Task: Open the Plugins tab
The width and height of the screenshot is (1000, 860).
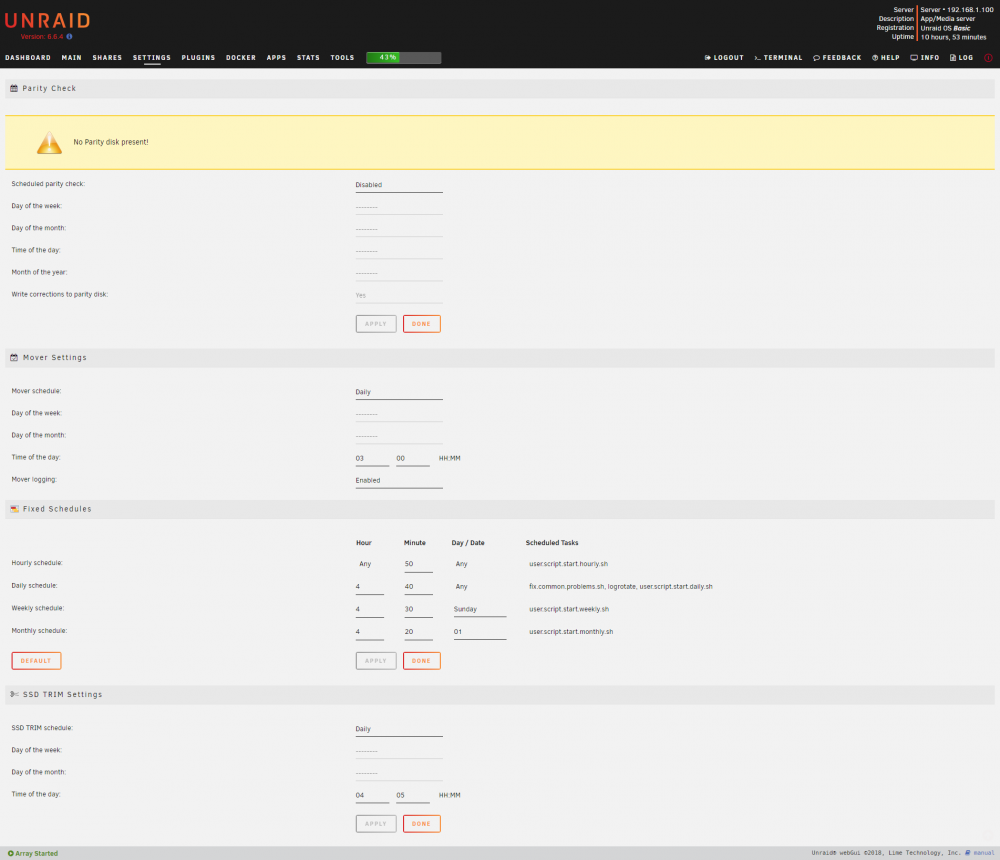Action: (198, 58)
